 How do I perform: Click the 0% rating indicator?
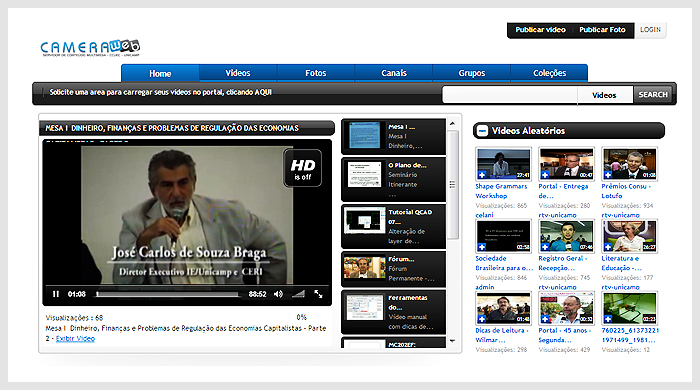301,317
